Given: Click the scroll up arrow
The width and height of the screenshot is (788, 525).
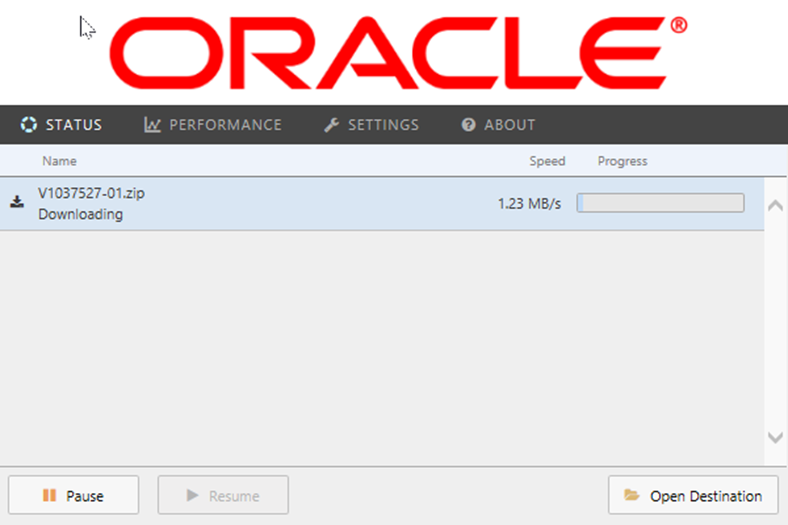Looking at the screenshot, I should [x=775, y=205].
